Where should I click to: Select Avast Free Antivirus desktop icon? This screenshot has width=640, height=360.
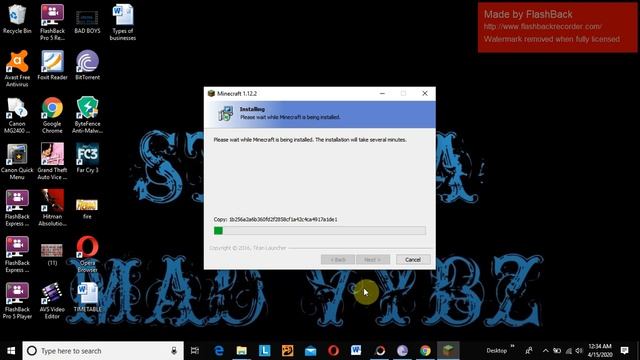pos(17,69)
